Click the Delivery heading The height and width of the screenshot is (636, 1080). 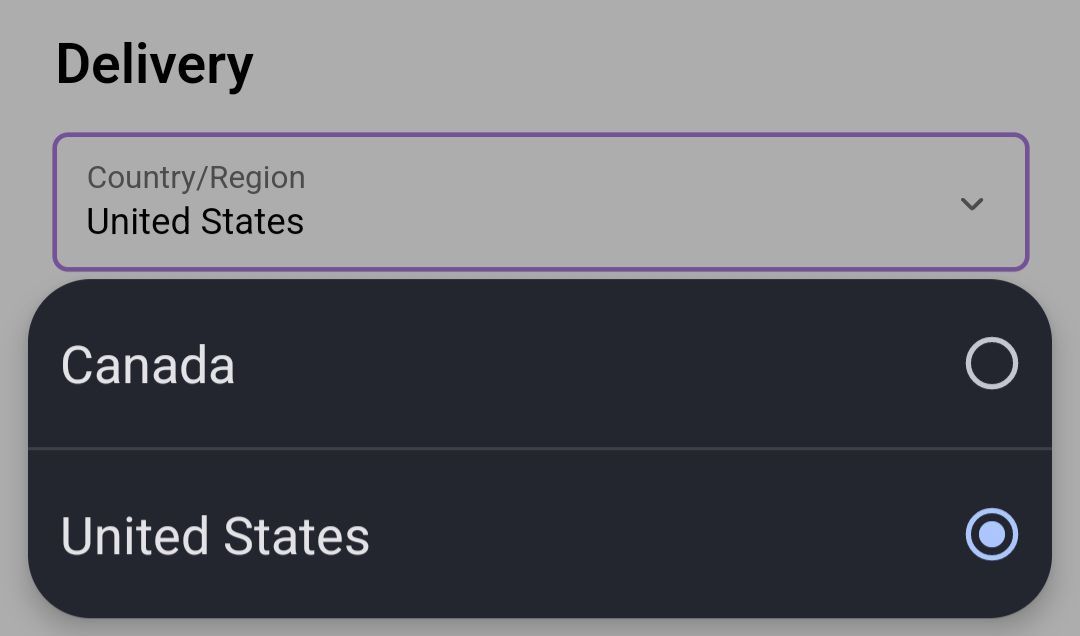(155, 65)
